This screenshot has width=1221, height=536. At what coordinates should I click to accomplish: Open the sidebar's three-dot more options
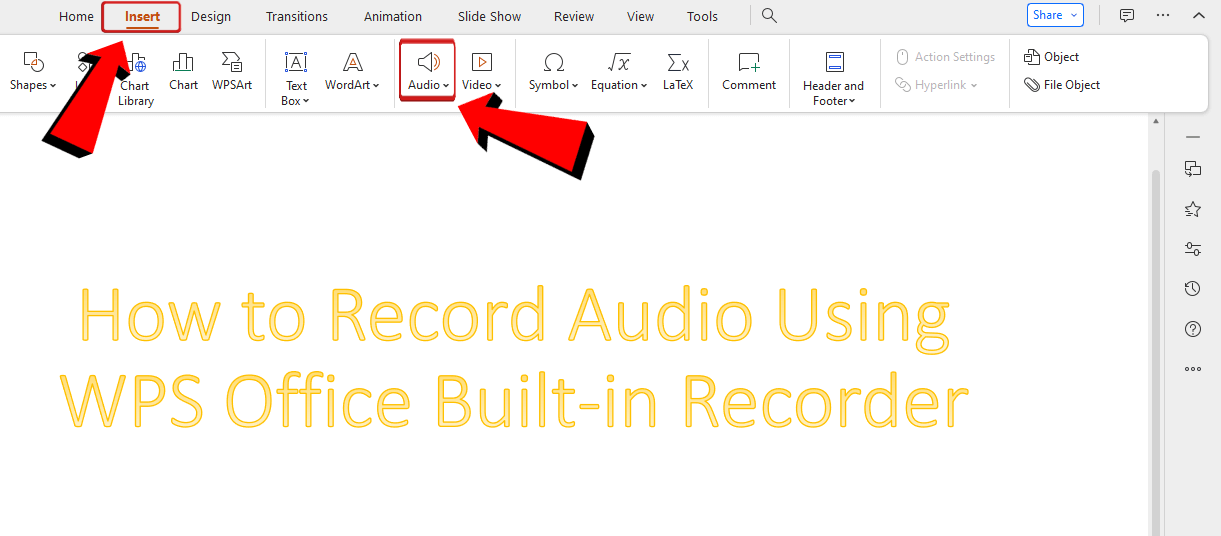pyautogui.click(x=1192, y=369)
